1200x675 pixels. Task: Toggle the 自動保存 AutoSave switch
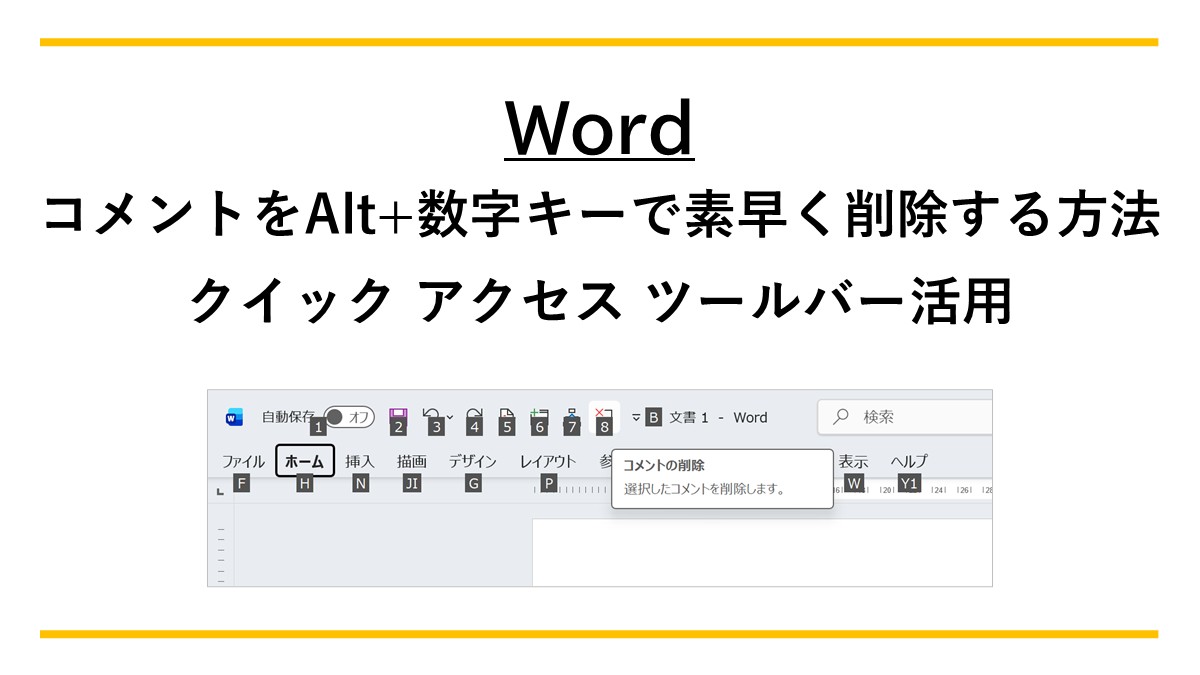coord(349,417)
